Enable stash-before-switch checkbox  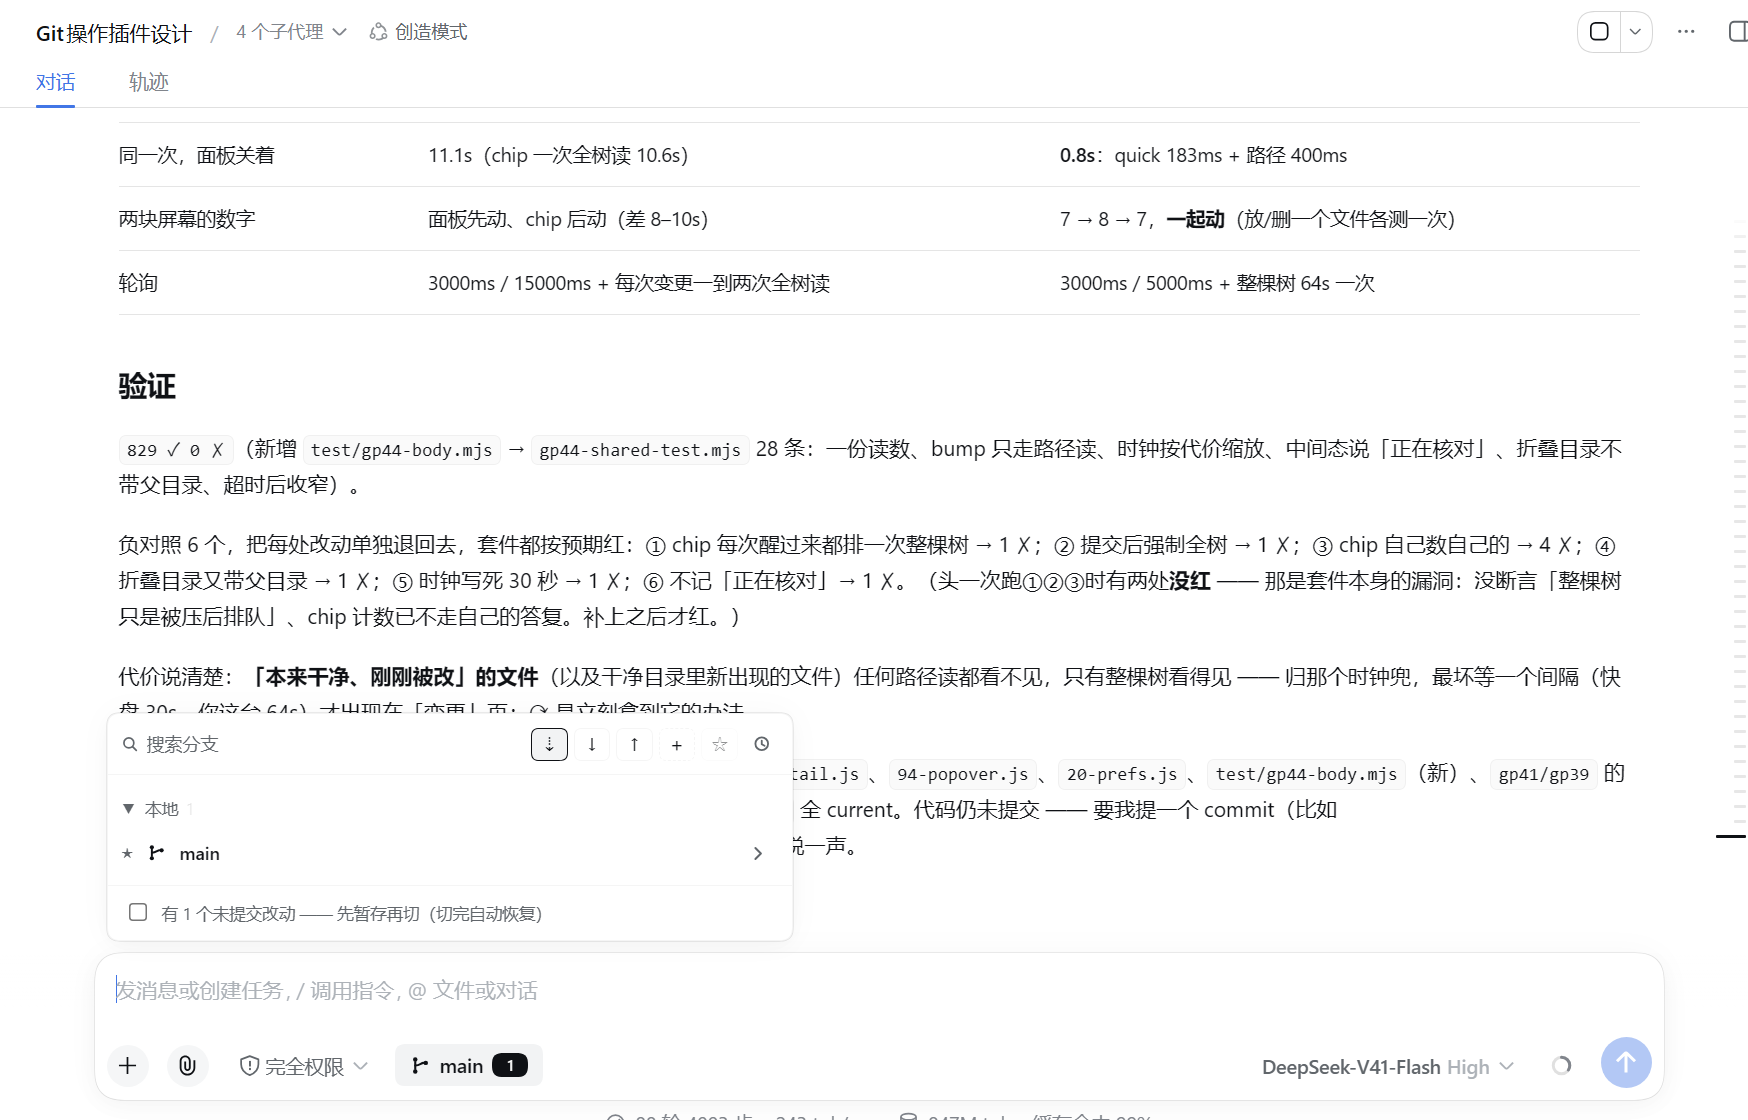click(x=138, y=912)
